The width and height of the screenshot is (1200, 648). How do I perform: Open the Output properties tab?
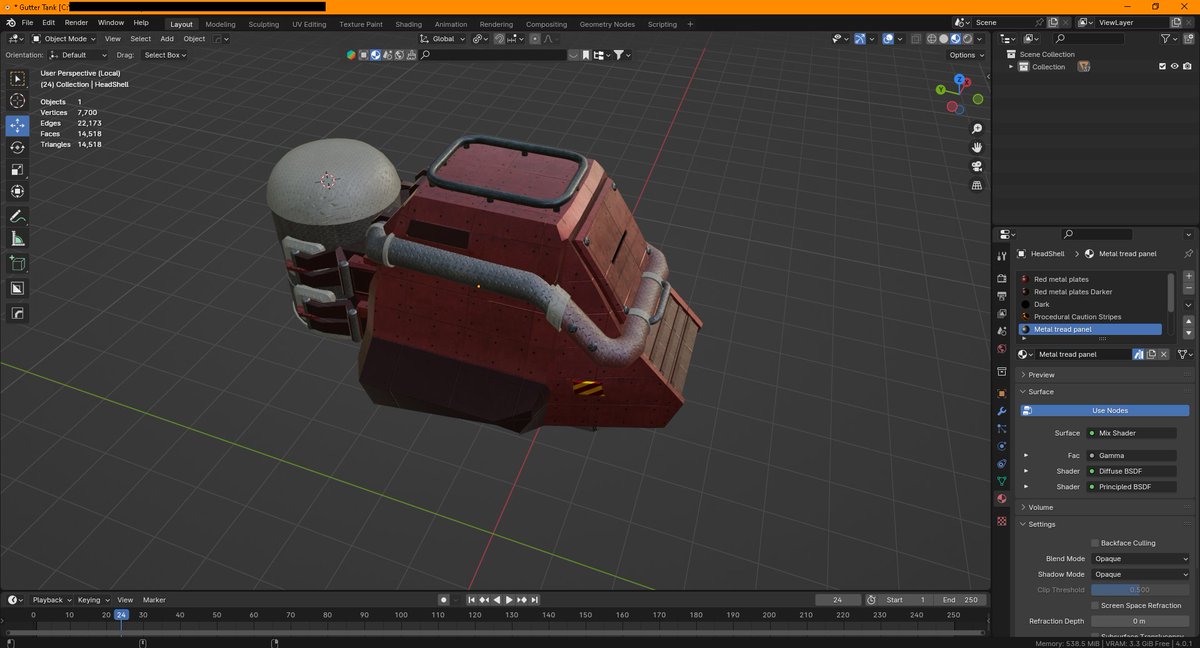tap(1002, 296)
